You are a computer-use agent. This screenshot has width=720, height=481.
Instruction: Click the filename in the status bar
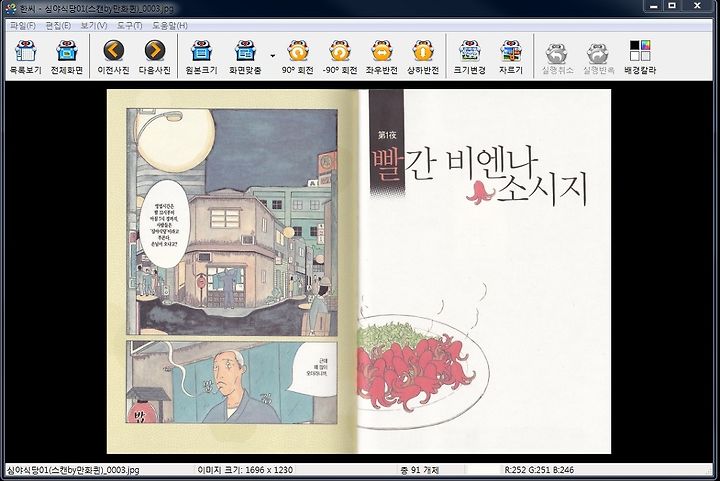(73, 470)
